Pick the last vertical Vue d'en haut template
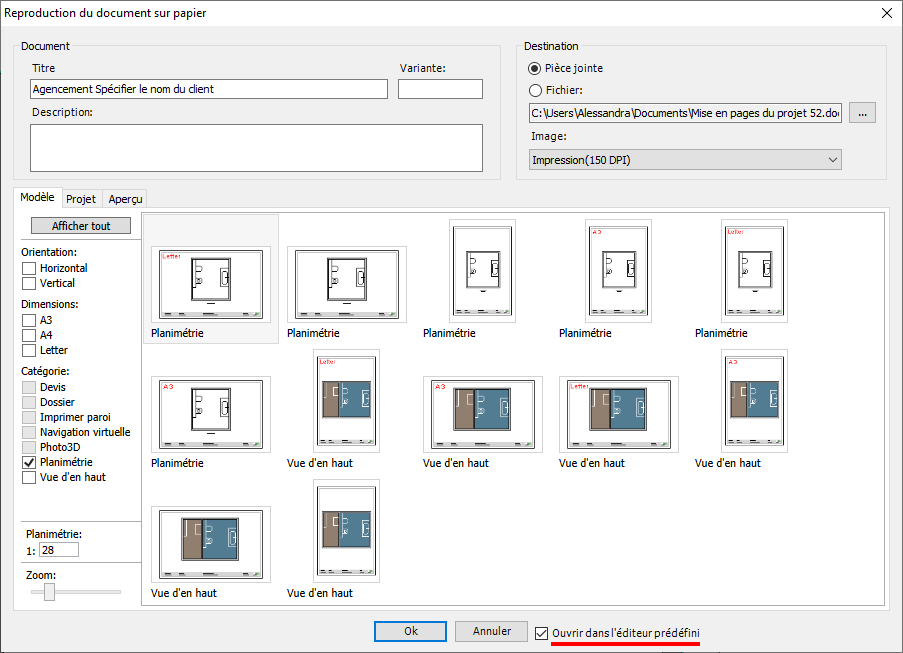Image resolution: width=903 pixels, height=653 pixels. [347, 531]
